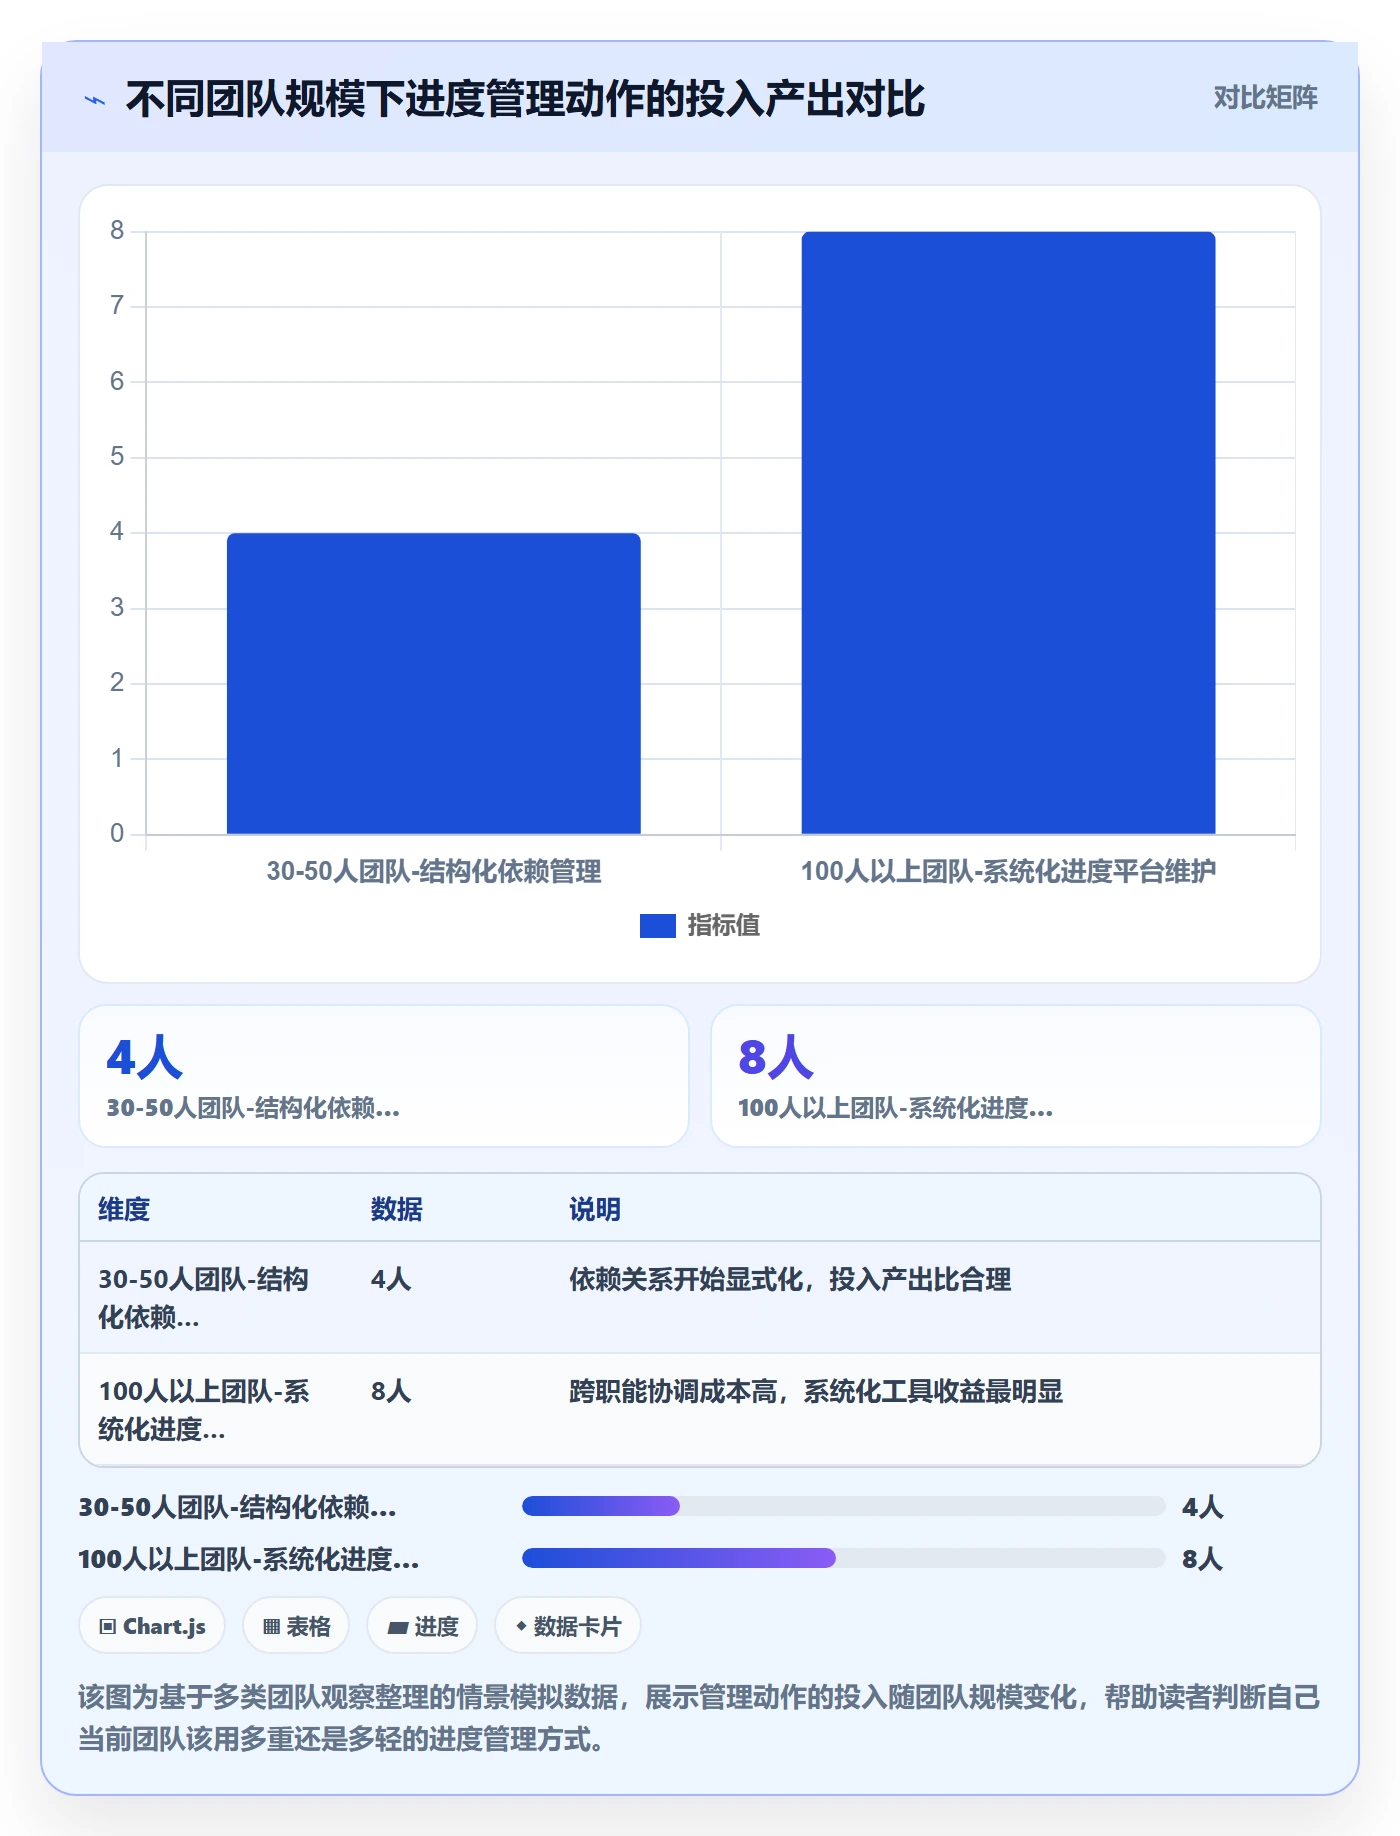Select the 数据卡片 tag
The height and width of the screenshot is (1836, 1400).
click(x=568, y=1626)
